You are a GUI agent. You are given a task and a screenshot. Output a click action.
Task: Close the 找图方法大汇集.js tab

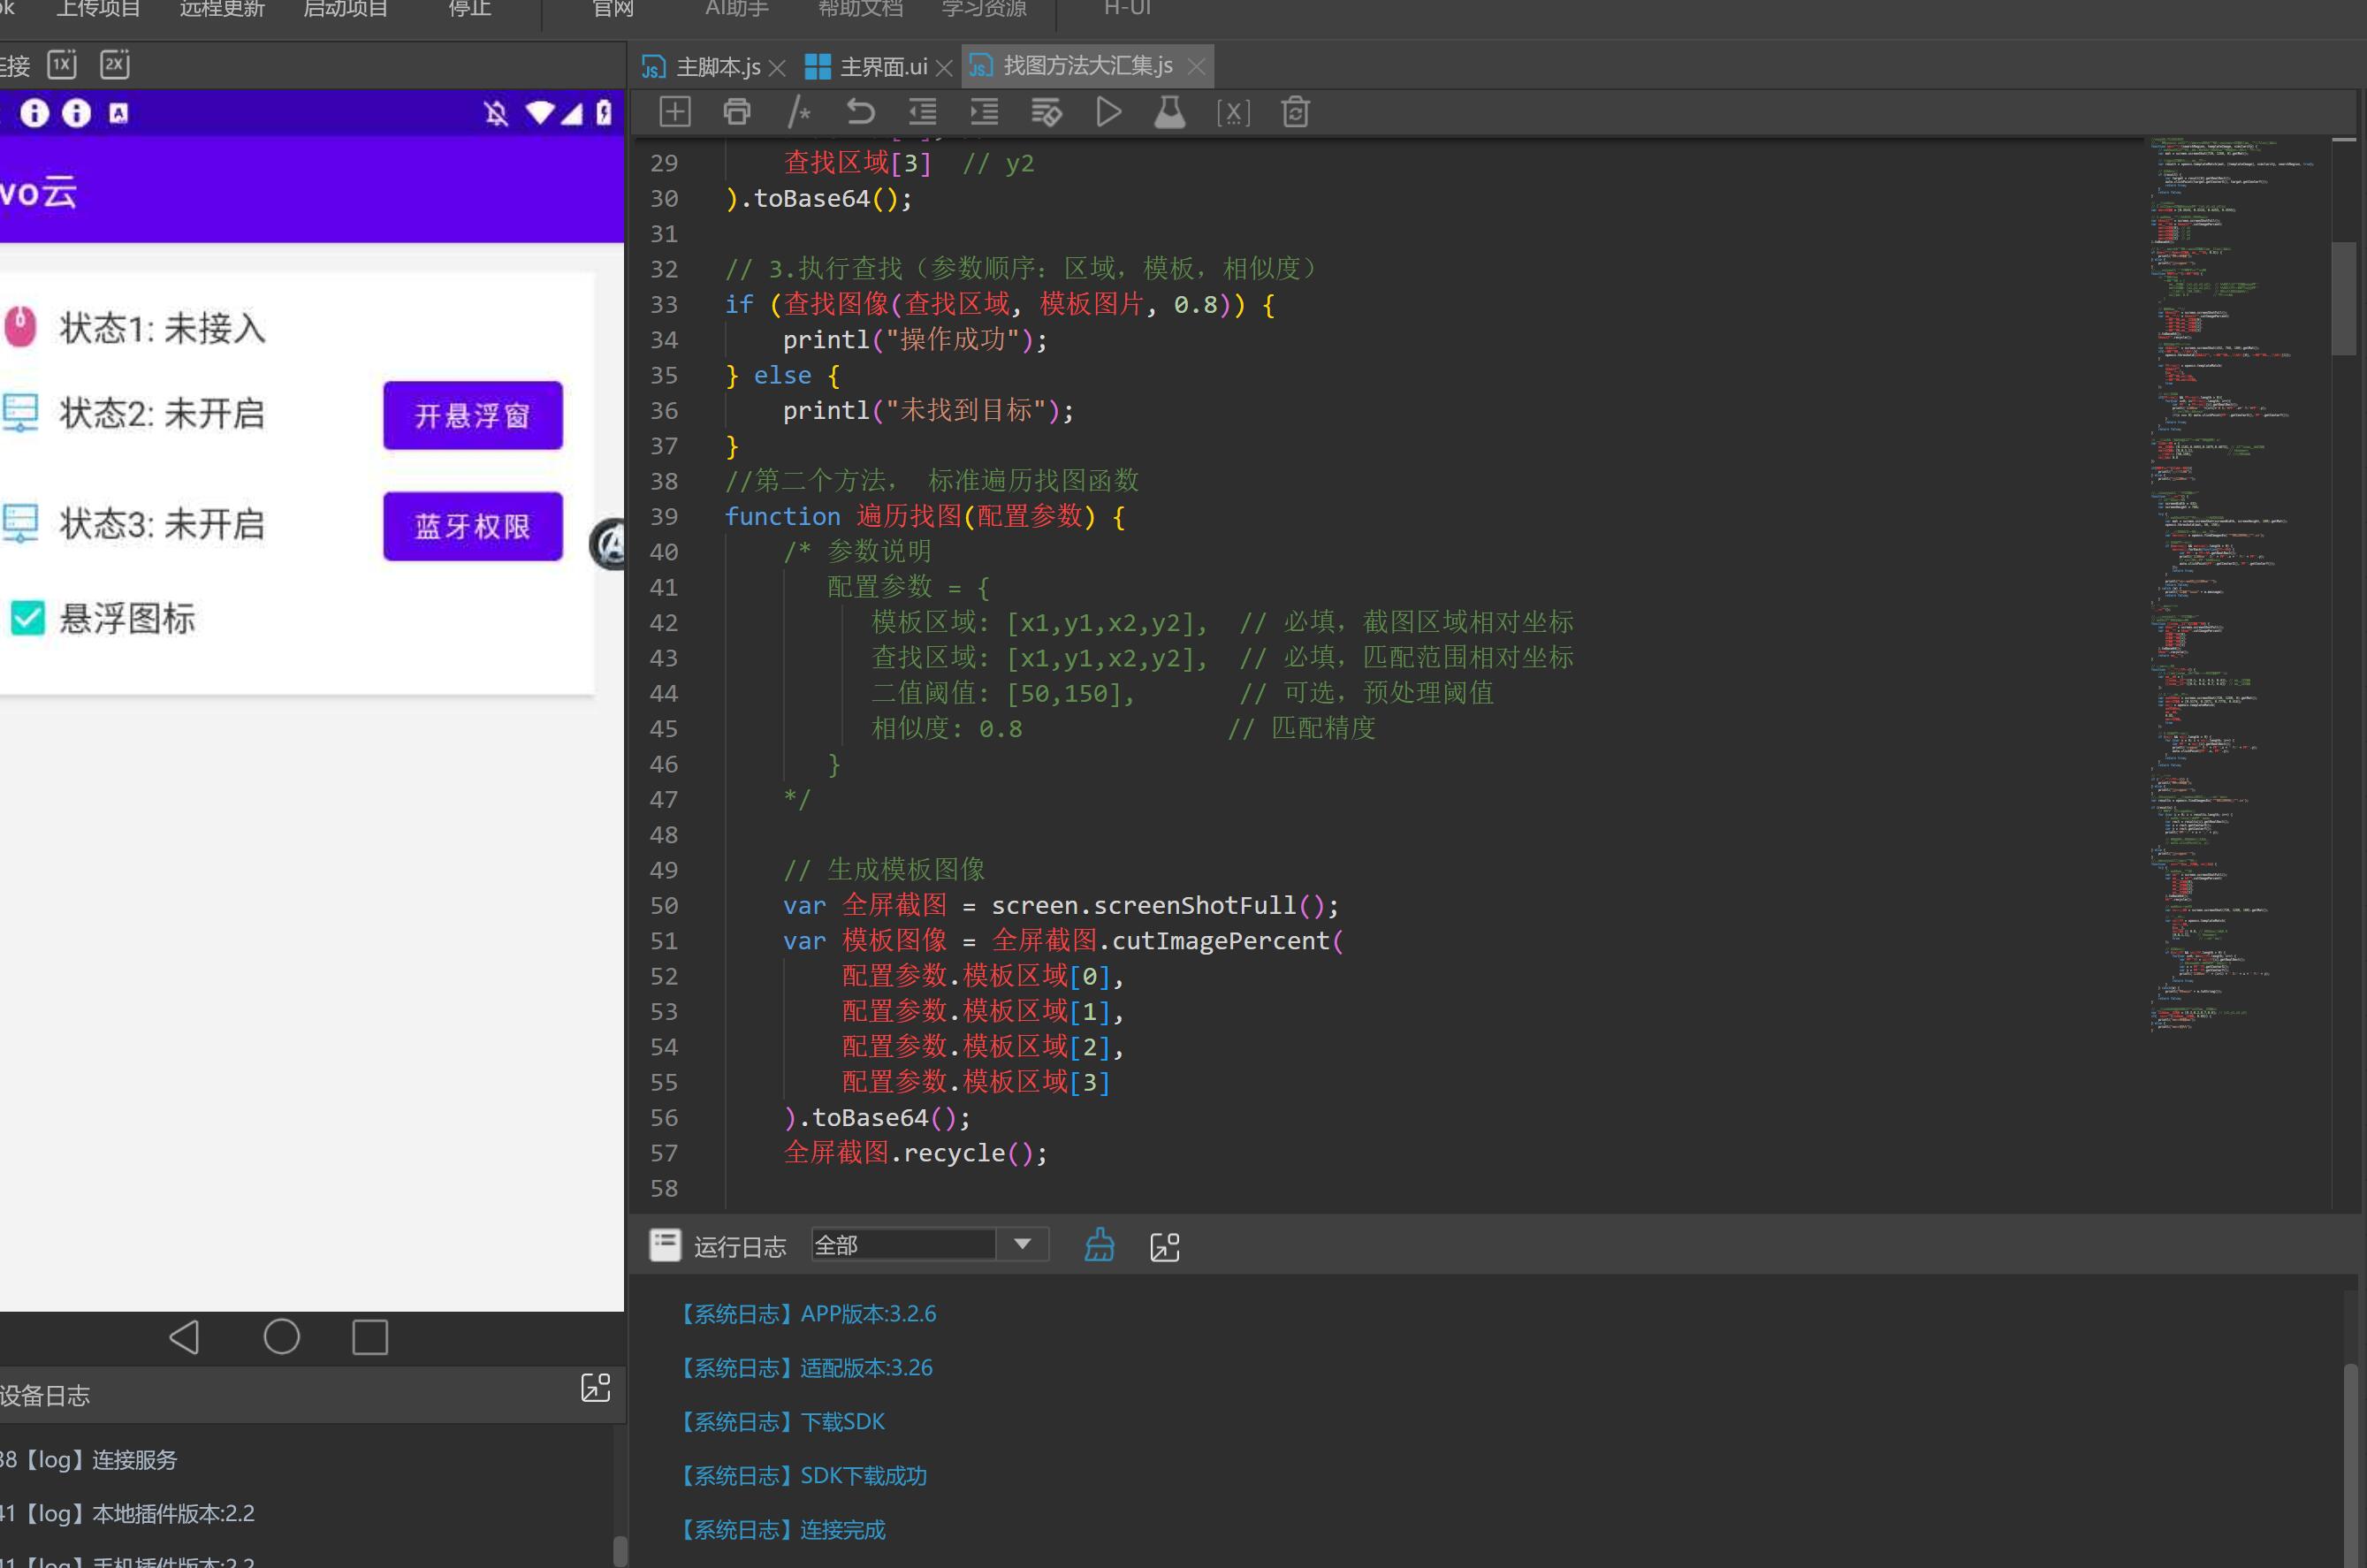[1196, 67]
